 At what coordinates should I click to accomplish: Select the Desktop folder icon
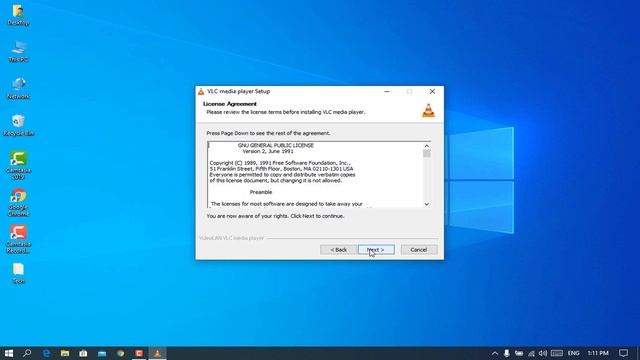[x=18, y=15]
